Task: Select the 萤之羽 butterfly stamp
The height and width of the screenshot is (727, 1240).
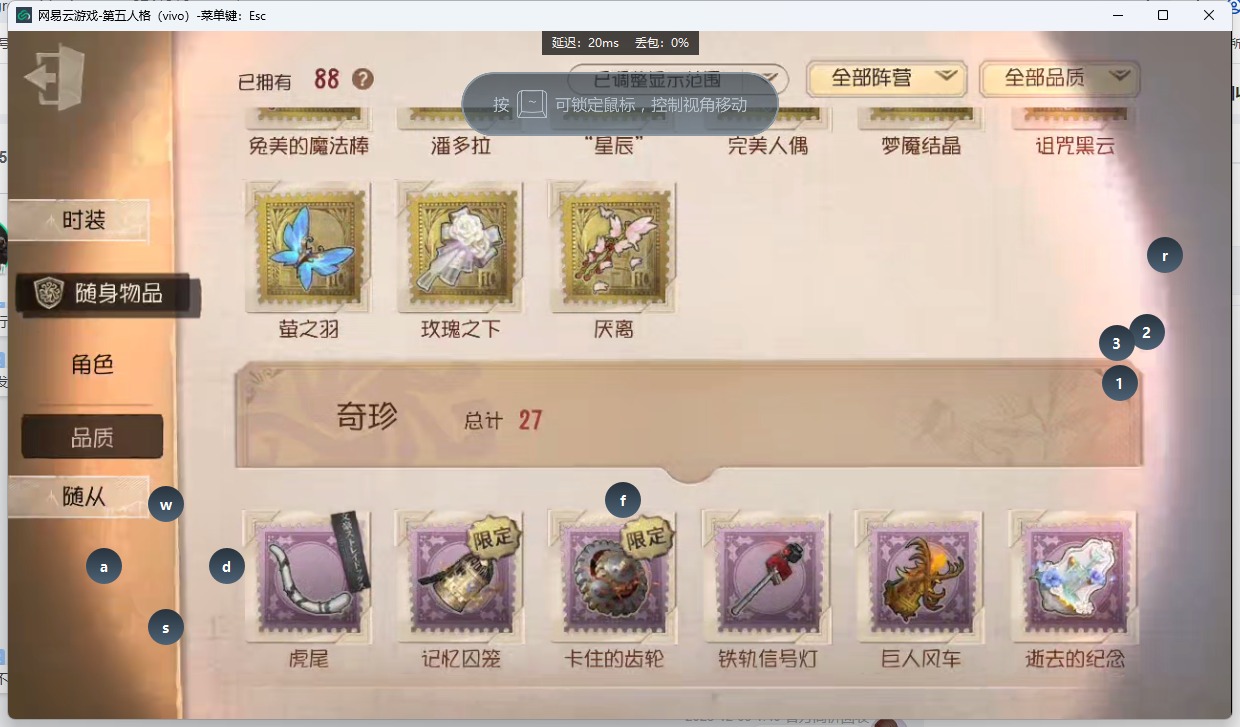Action: pyautogui.click(x=308, y=247)
